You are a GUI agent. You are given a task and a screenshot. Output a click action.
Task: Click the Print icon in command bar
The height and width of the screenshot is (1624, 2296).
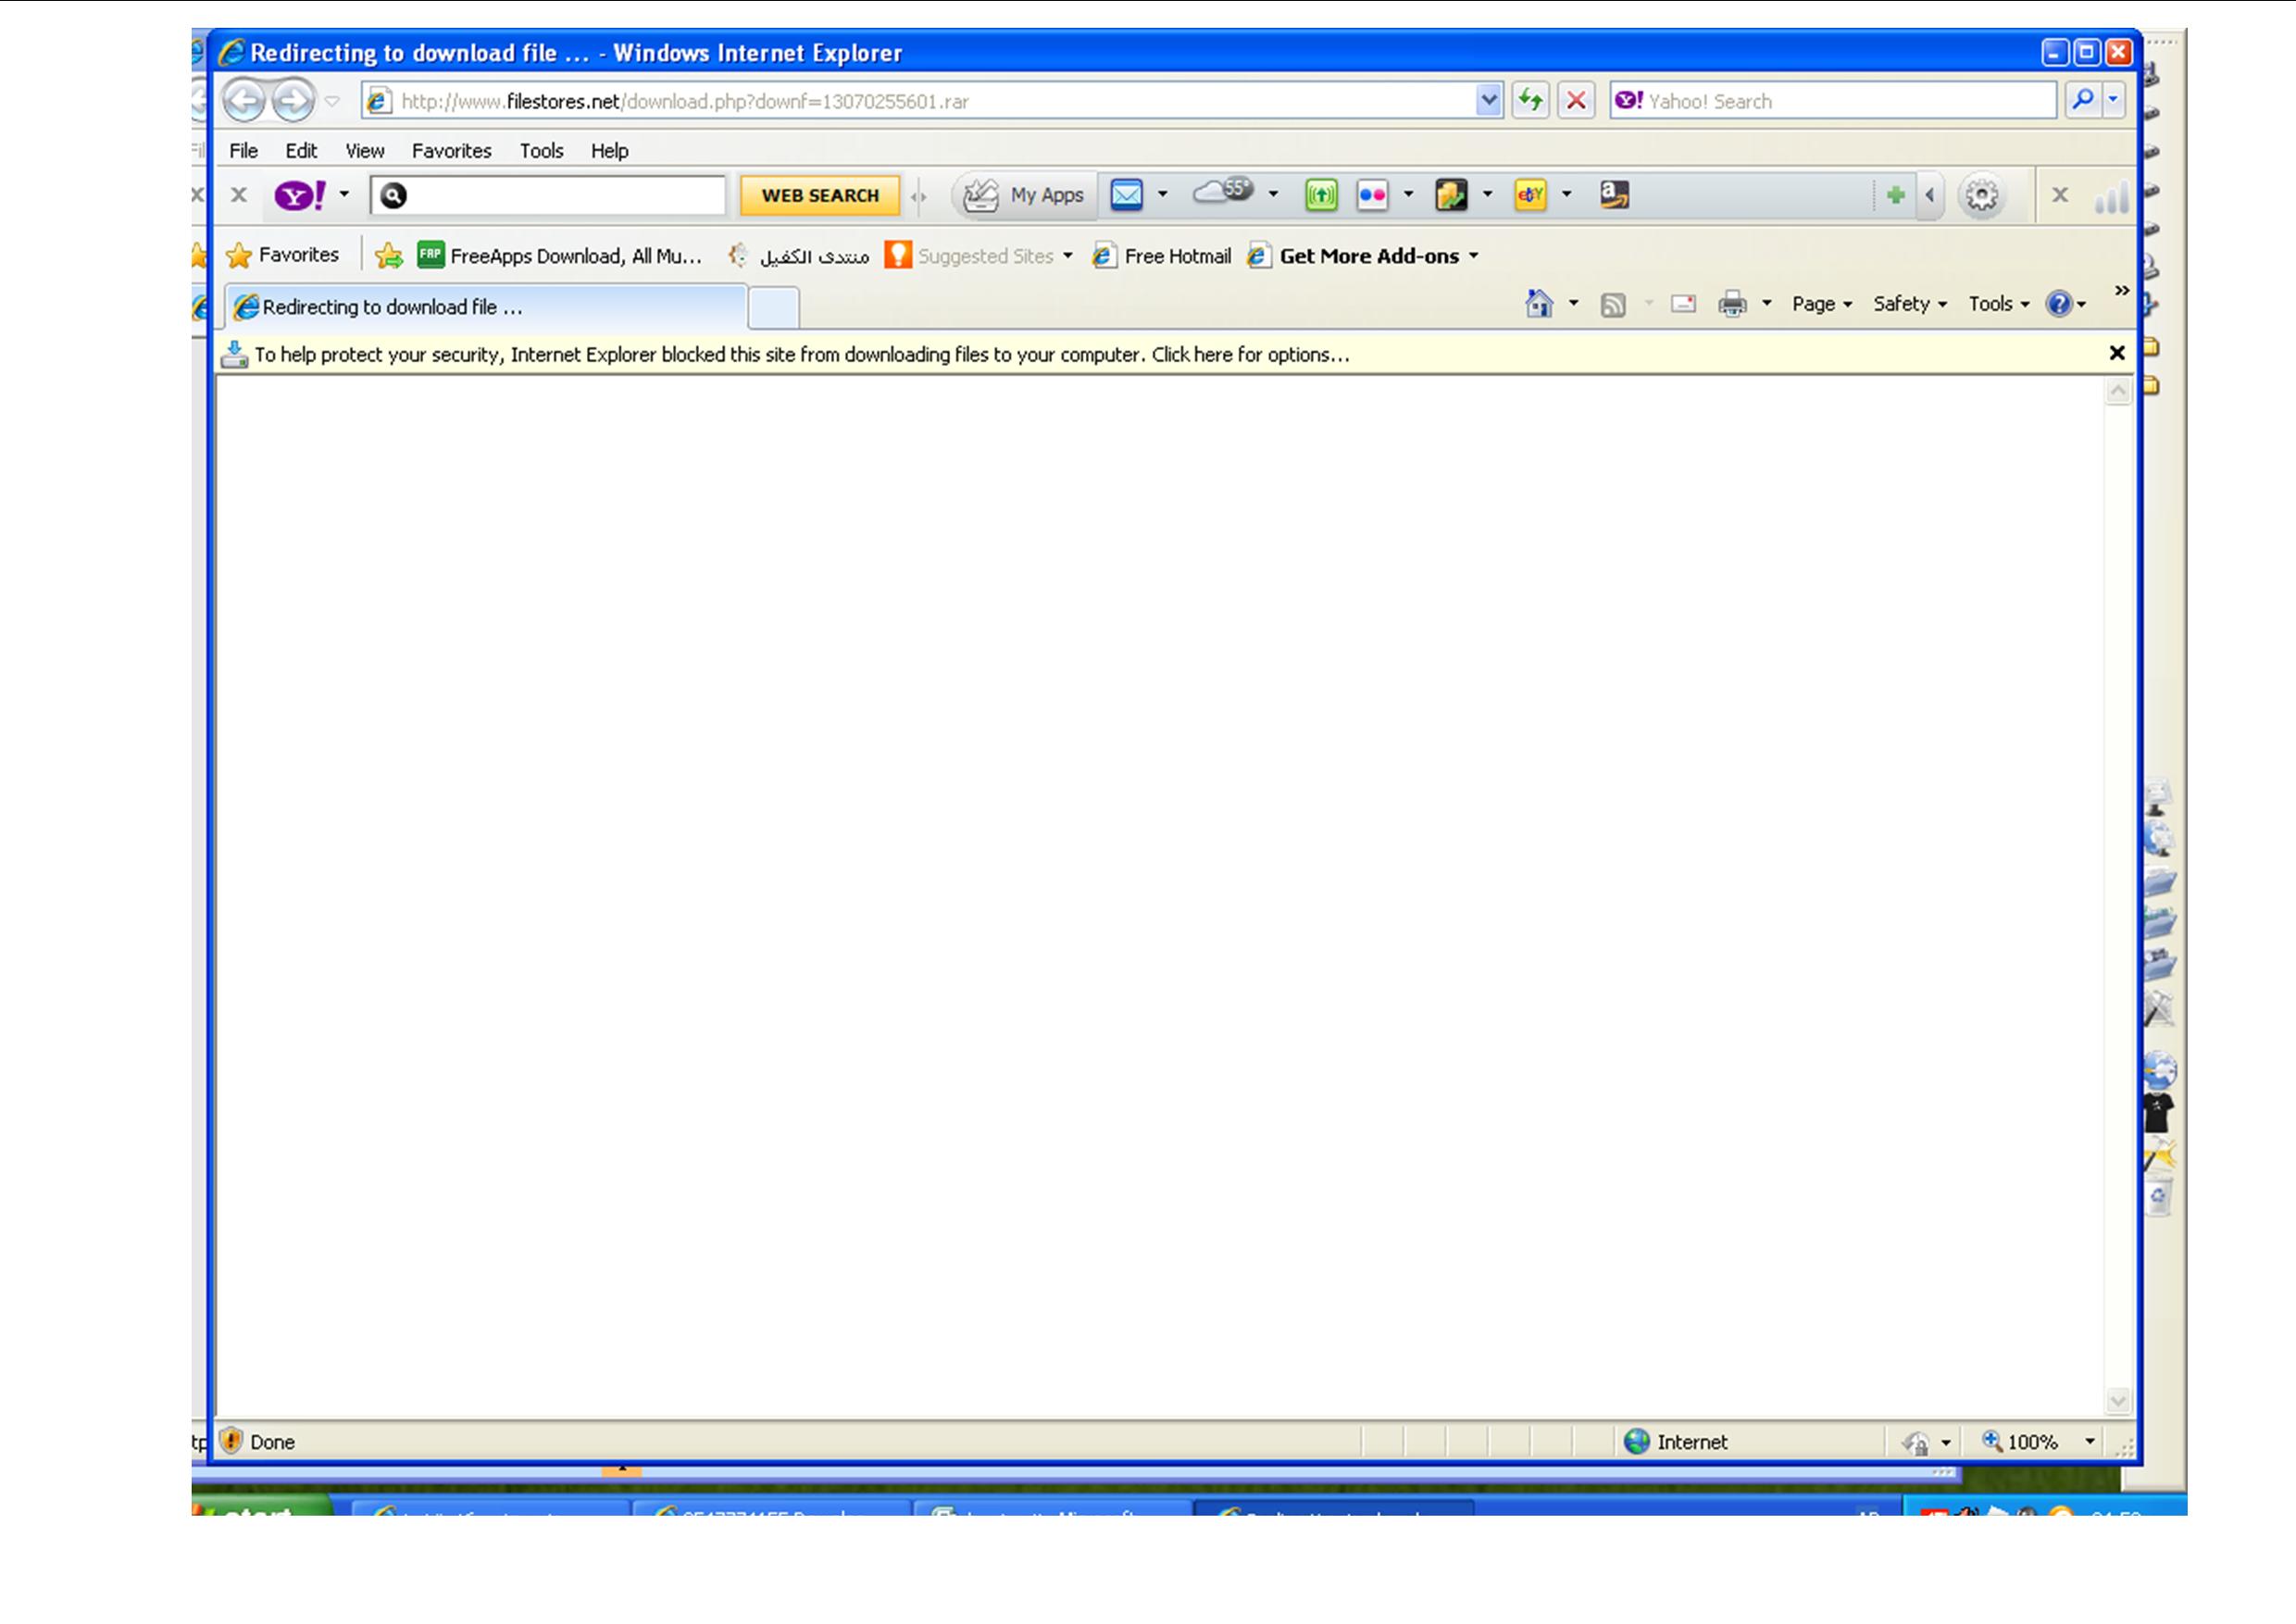coord(1731,304)
